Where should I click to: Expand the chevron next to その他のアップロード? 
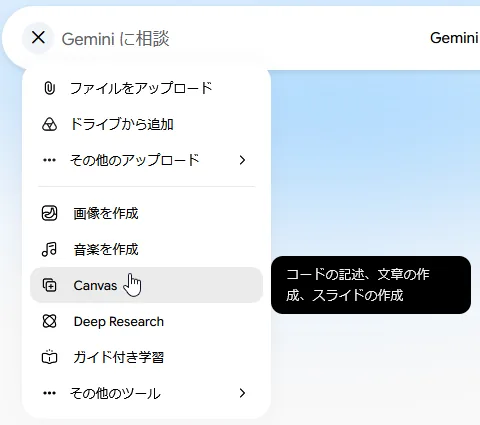[x=242, y=160]
